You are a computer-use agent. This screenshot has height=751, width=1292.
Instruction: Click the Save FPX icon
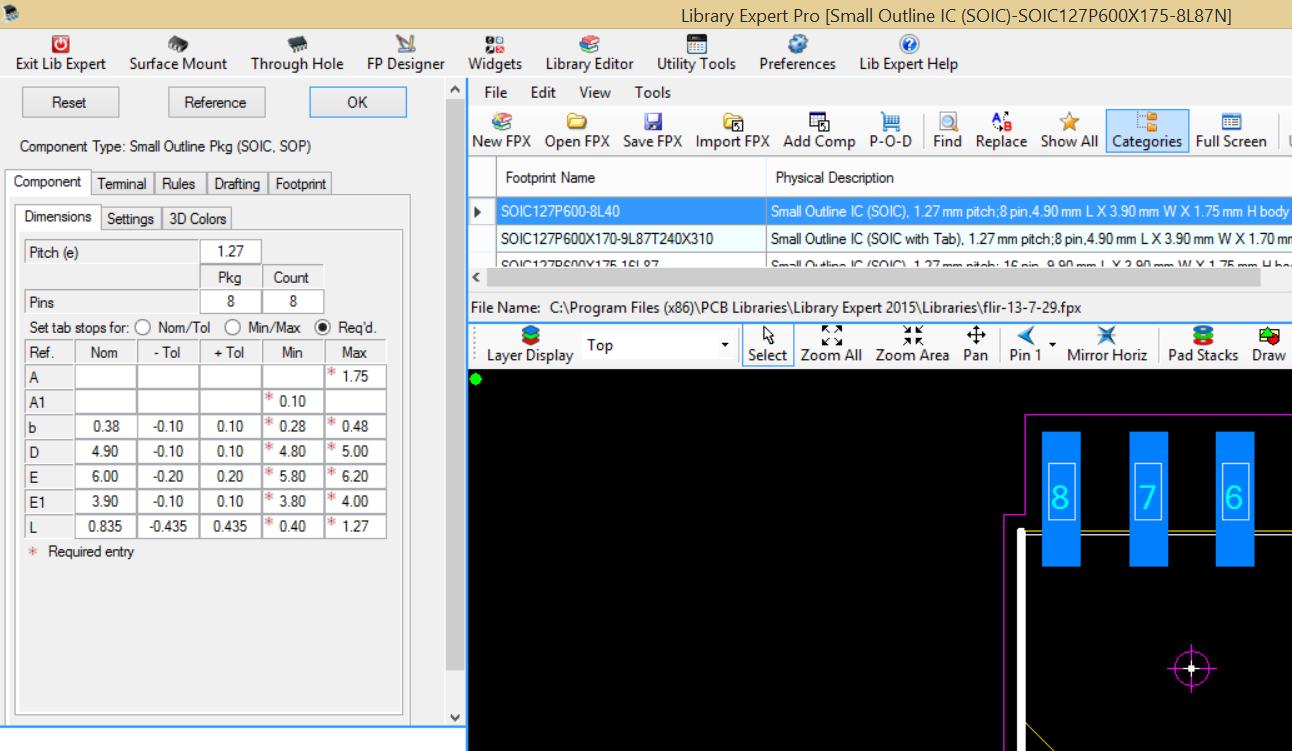652,122
